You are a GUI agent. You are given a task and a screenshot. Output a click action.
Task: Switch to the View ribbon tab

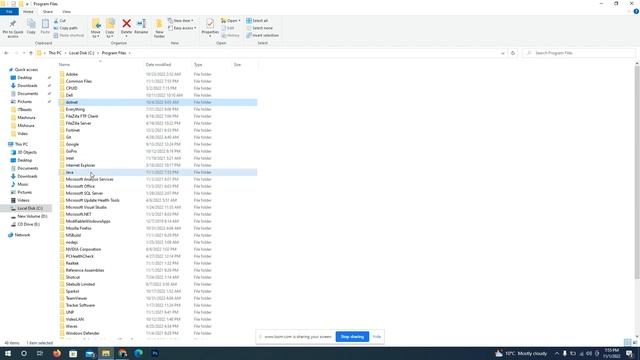66,12
